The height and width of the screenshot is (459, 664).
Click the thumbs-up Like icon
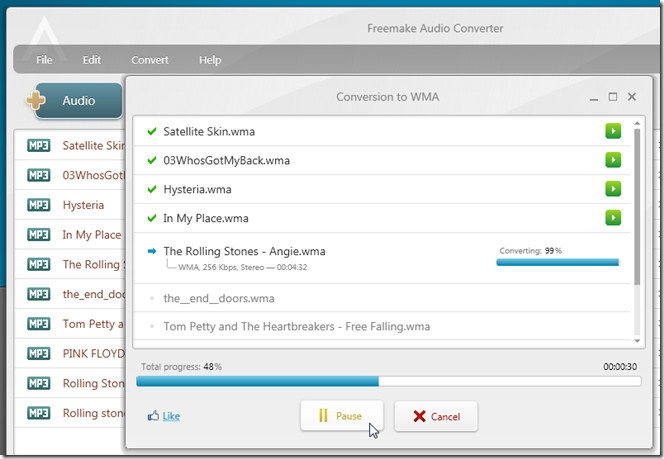click(153, 416)
